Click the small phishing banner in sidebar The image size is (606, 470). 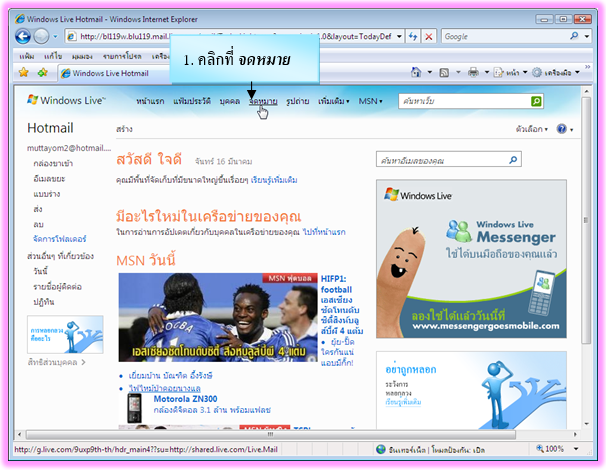(65, 334)
